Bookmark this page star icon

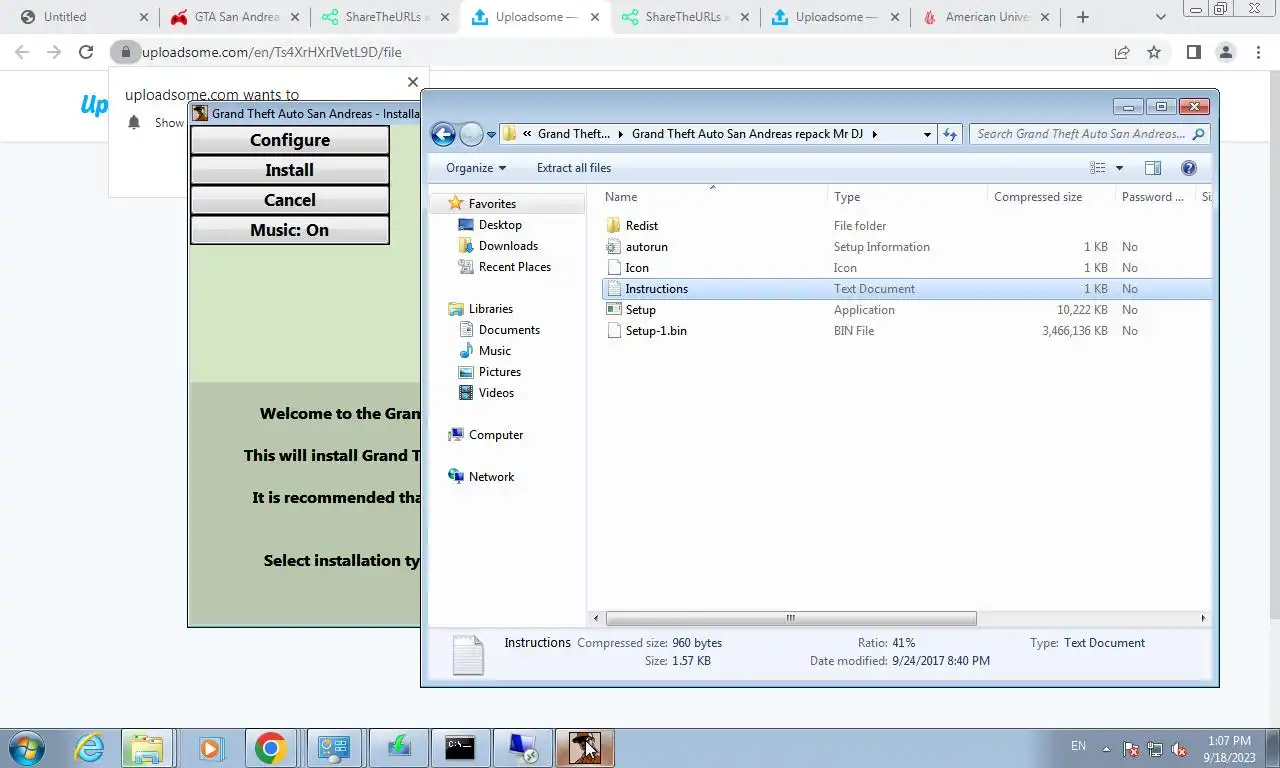[1154, 52]
